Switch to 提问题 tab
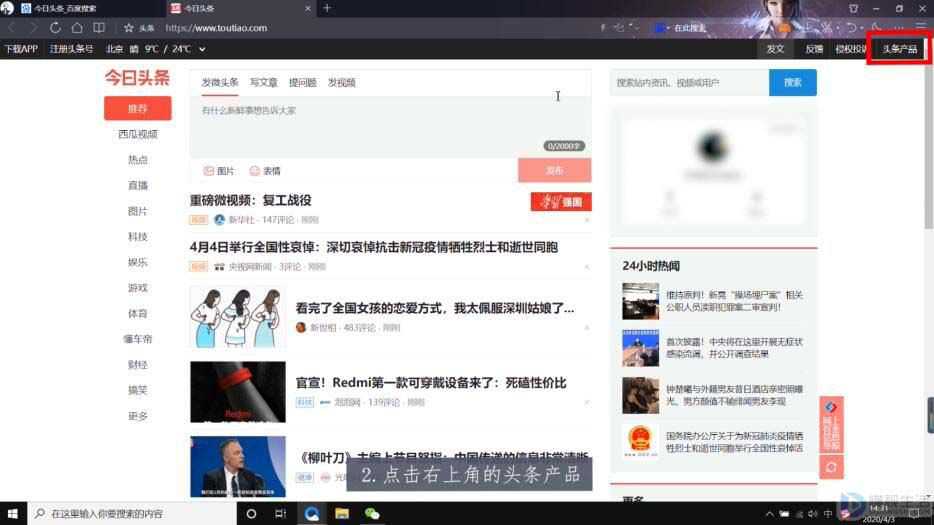Image resolution: width=934 pixels, height=525 pixels. click(x=303, y=83)
